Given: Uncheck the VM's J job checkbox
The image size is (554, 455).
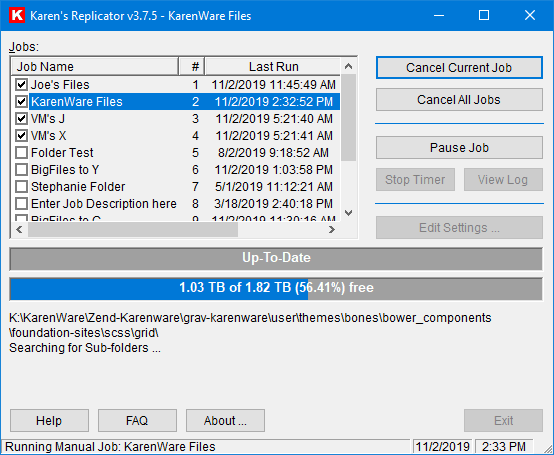Looking at the screenshot, I should tap(22, 119).
